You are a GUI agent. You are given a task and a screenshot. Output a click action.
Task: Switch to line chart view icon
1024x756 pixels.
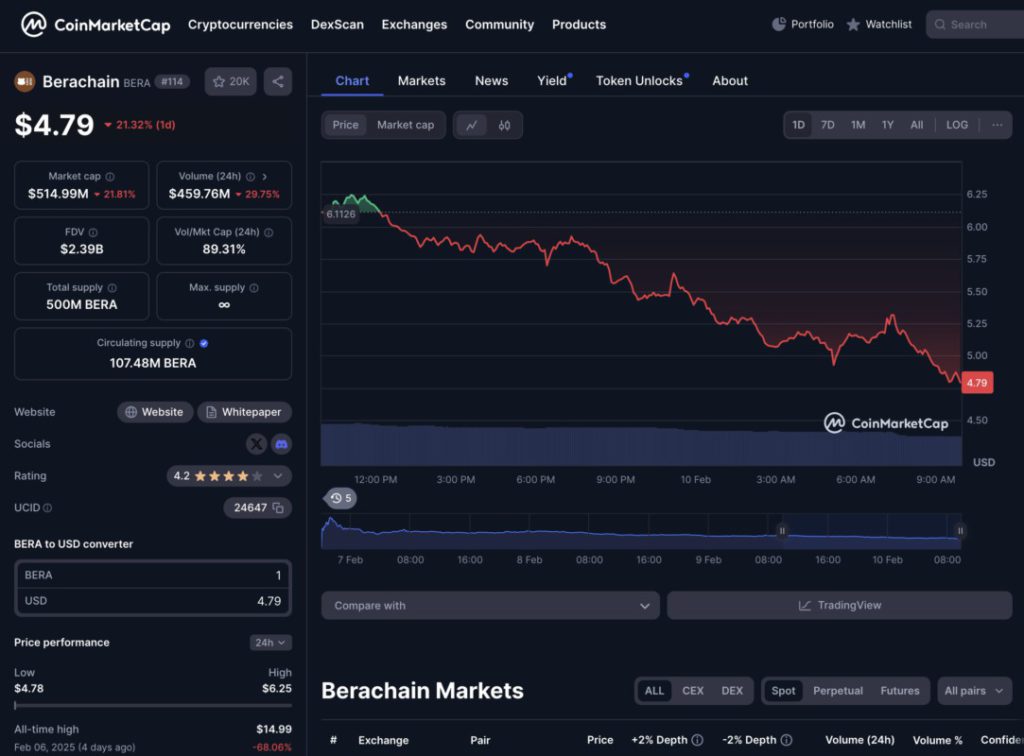tap(472, 125)
